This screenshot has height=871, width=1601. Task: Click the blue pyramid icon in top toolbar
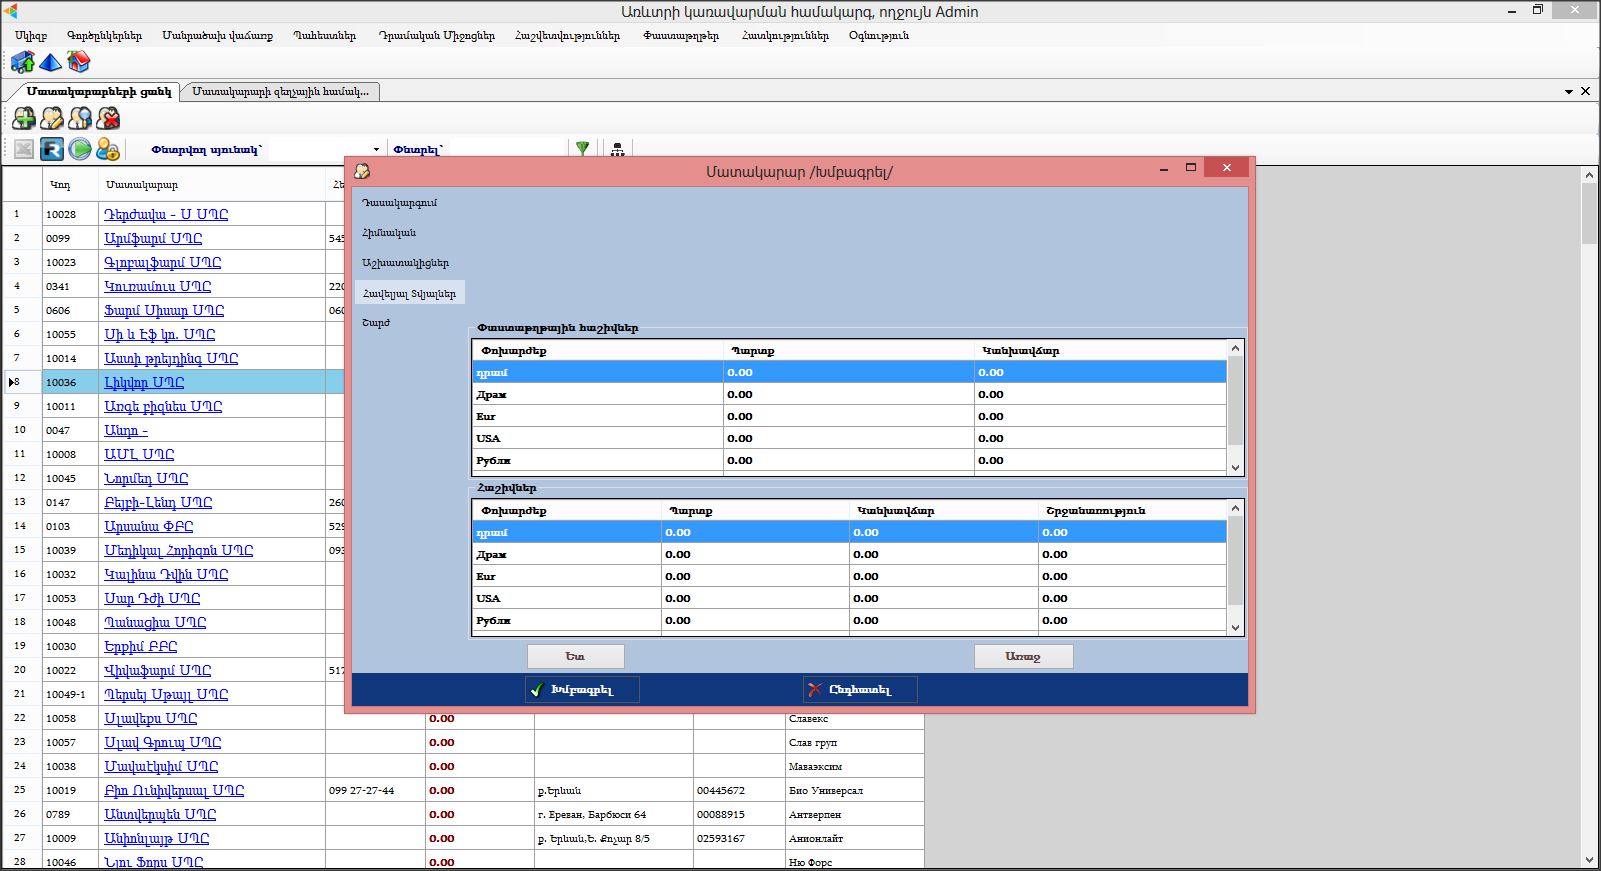tap(50, 63)
